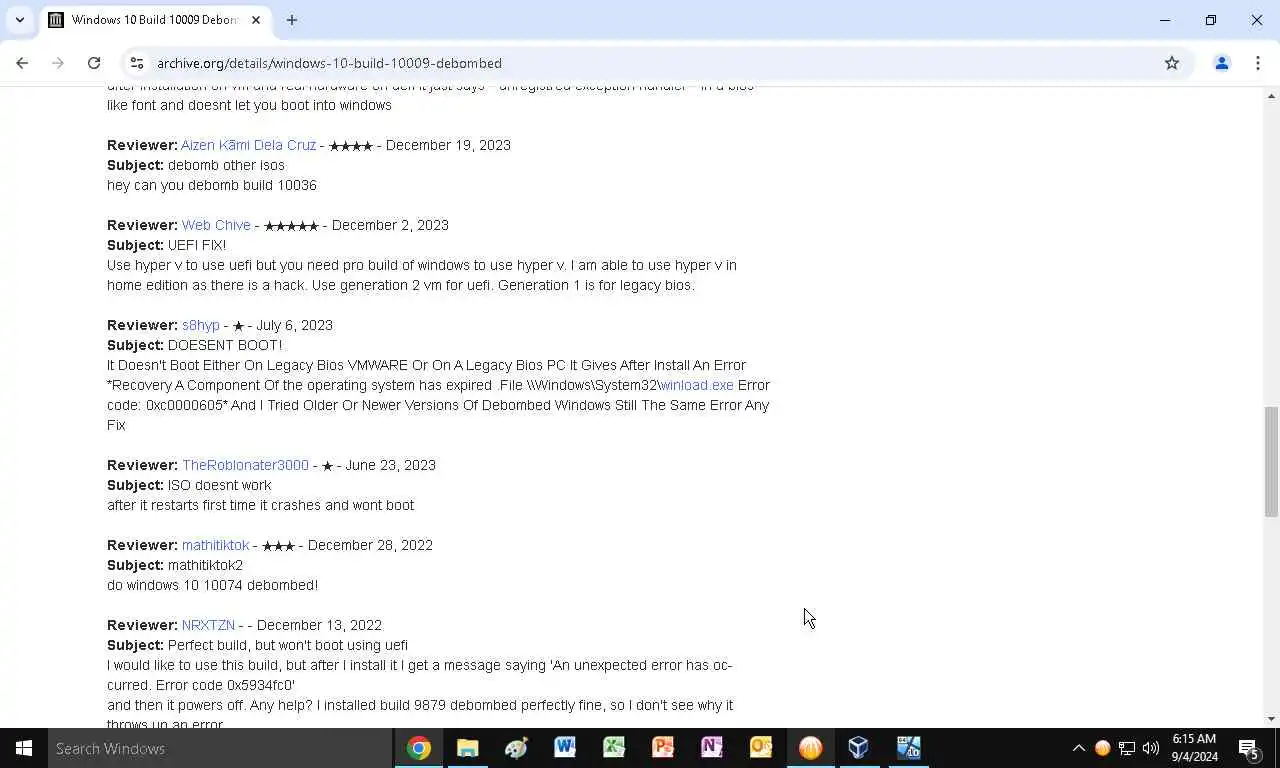This screenshot has height=768, width=1280.
Task: Click the date 'June 23, 2023'
Action: [390, 465]
